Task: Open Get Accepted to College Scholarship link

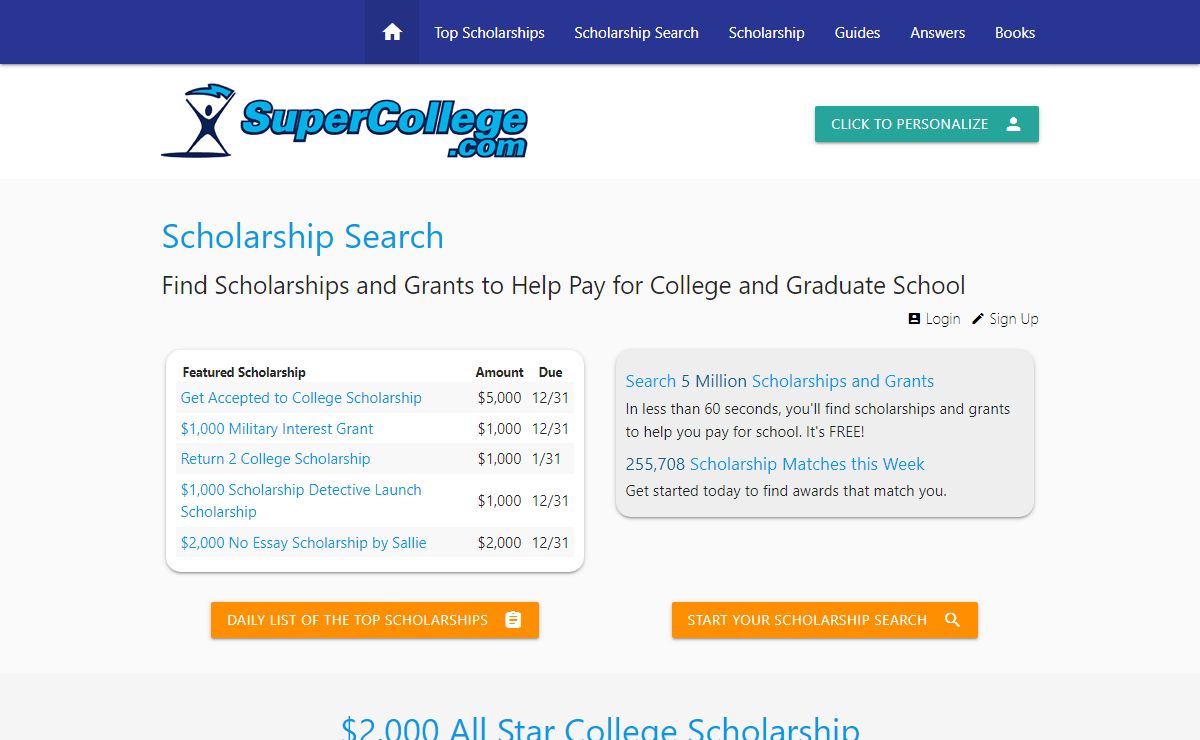Action: [301, 398]
